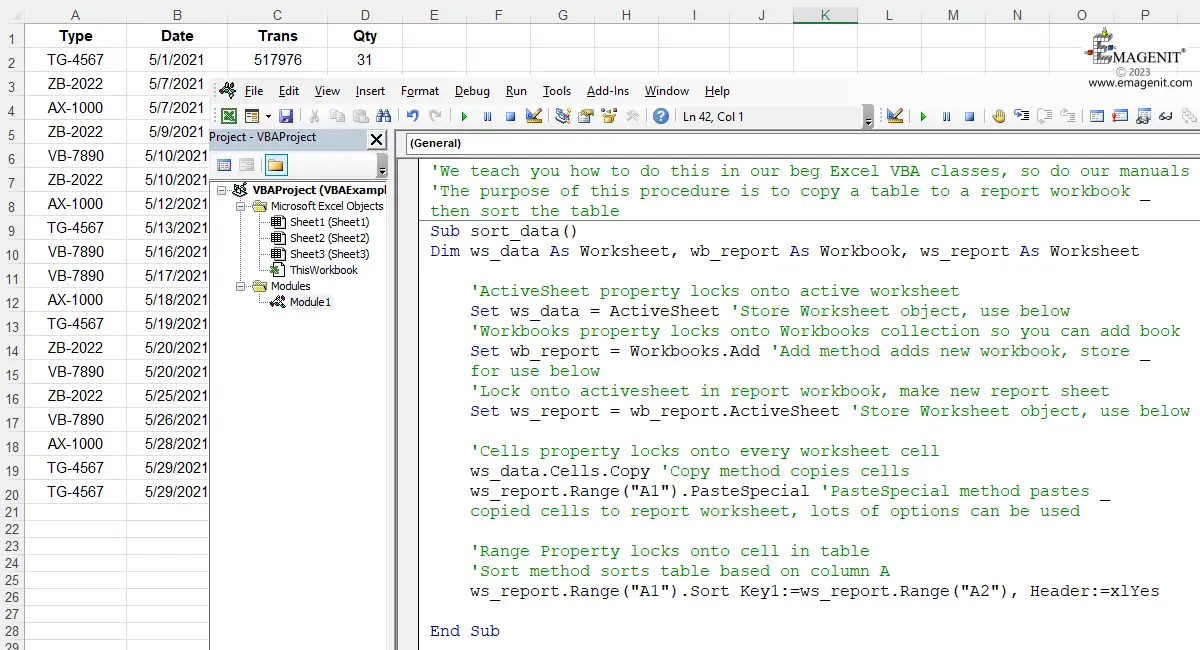
Task: Click Break pause icon in Standard toolbar
Action: (x=487, y=116)
